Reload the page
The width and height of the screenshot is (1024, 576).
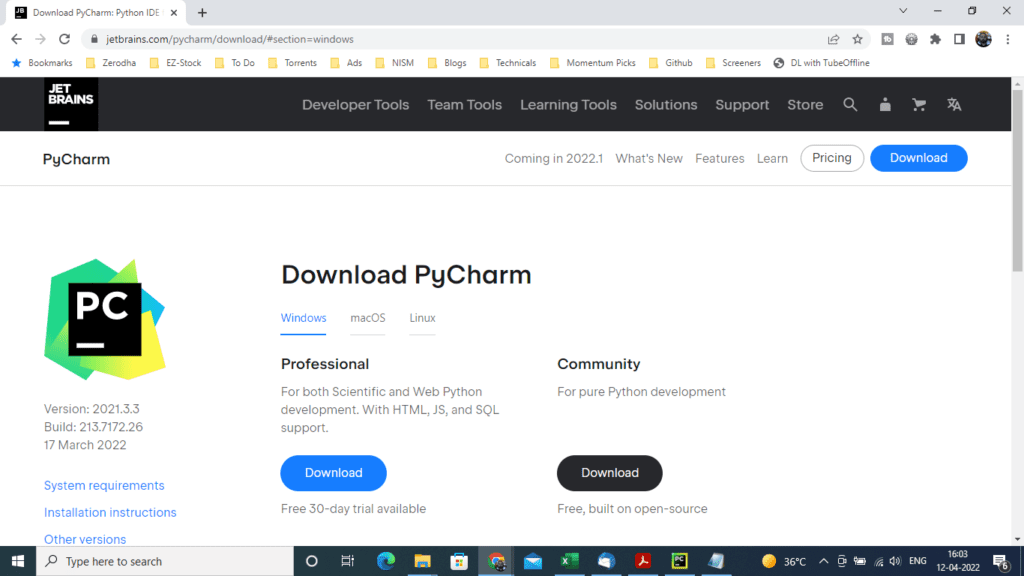point(64,39)
